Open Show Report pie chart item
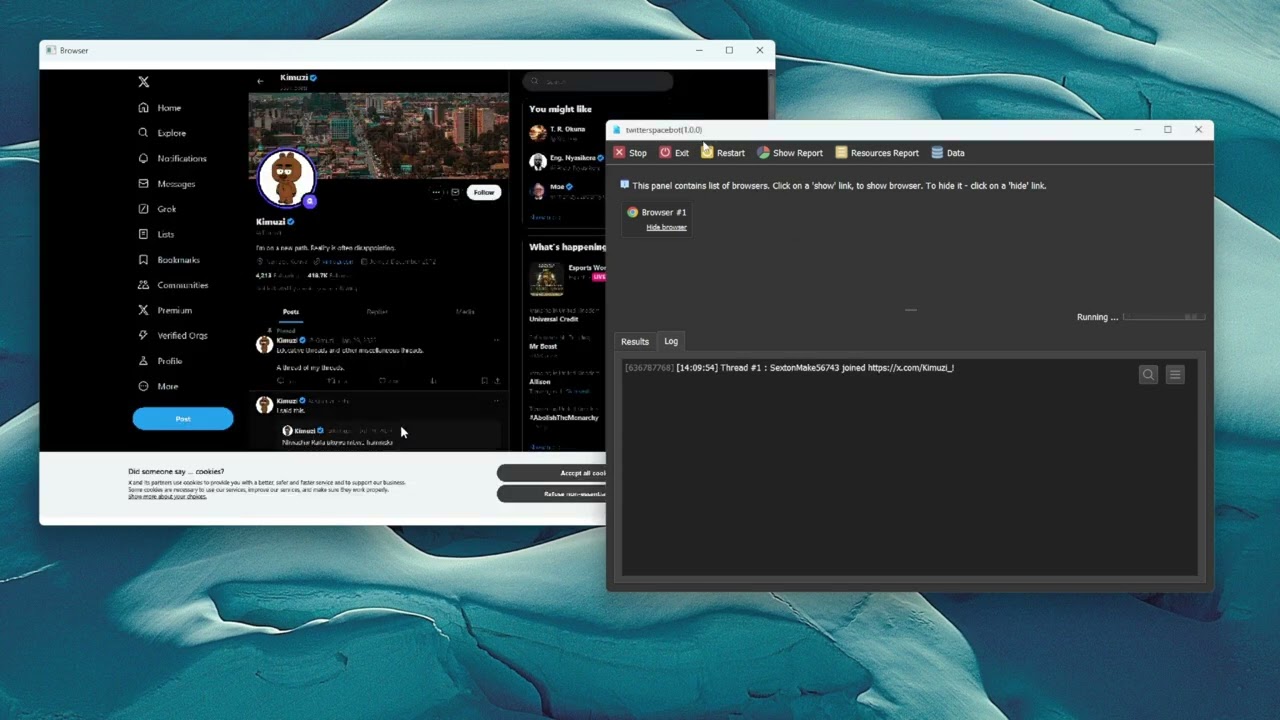 point(790,153)
